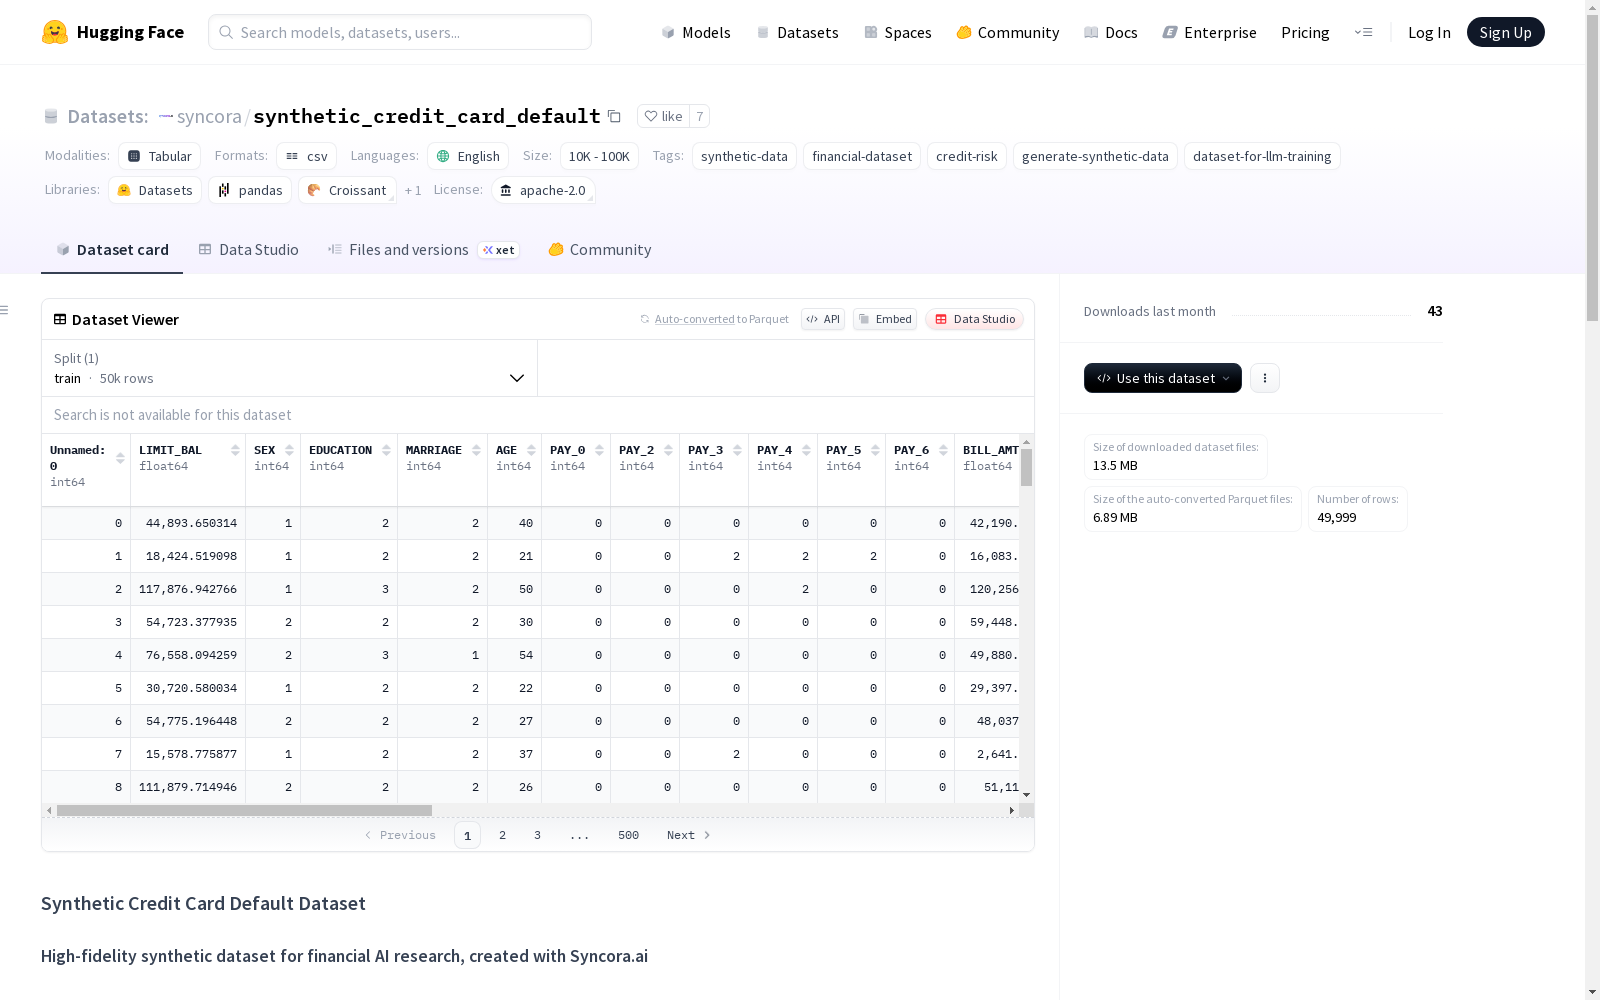The image size is (1600, 1000).
Task: Sort by the MARRIAGE column arrows
Action: point(476,450)
